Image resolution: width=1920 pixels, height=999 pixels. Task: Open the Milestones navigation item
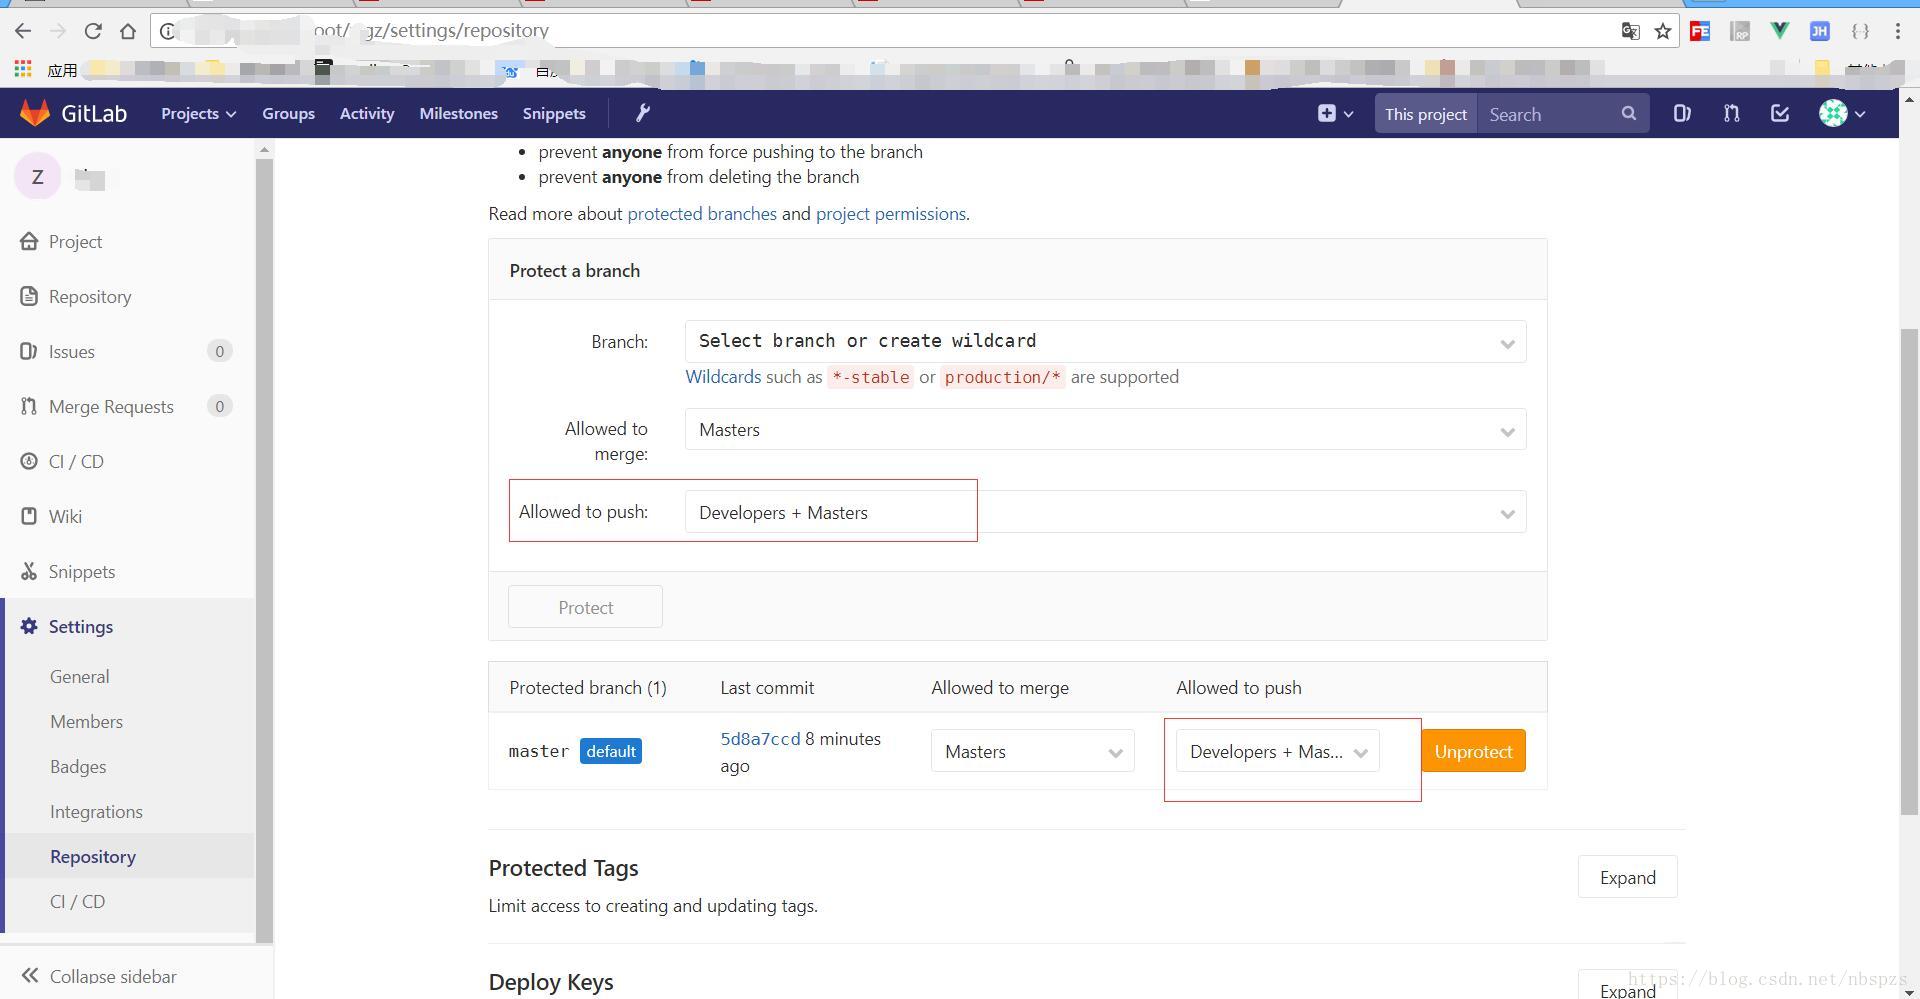click(x=458, y=113)
